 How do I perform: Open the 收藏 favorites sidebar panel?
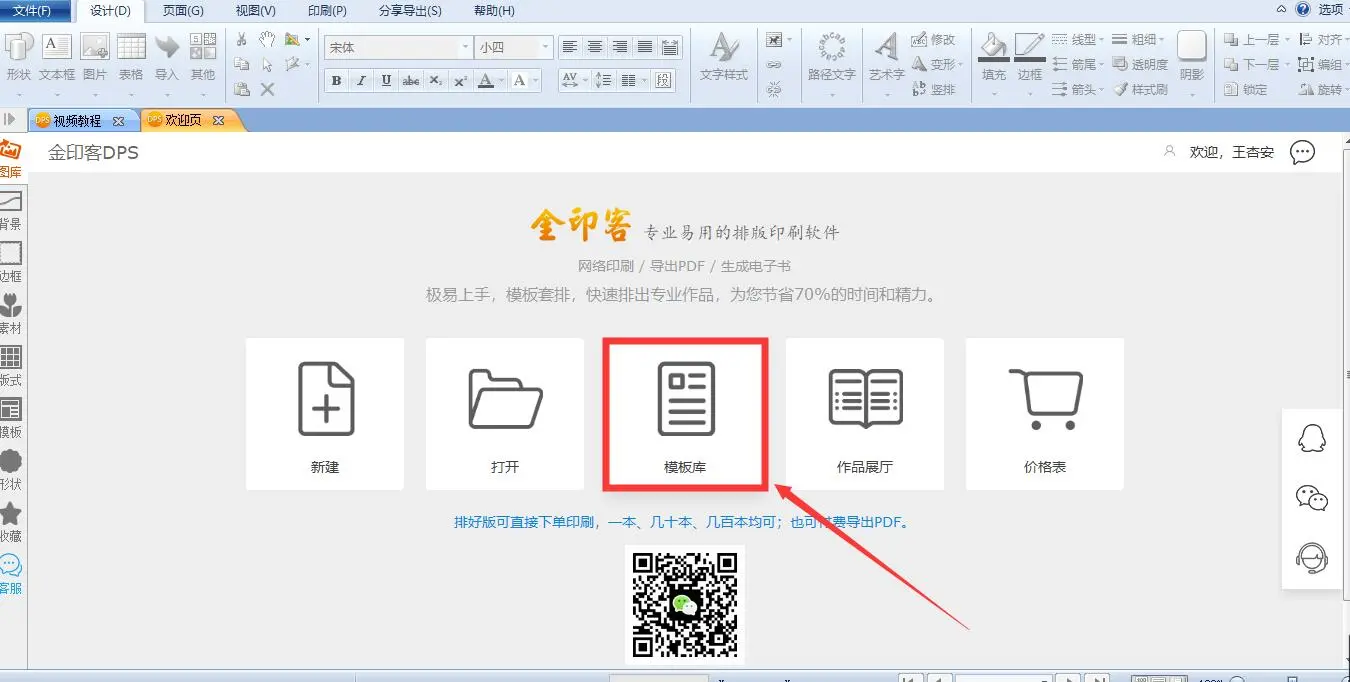10,524
